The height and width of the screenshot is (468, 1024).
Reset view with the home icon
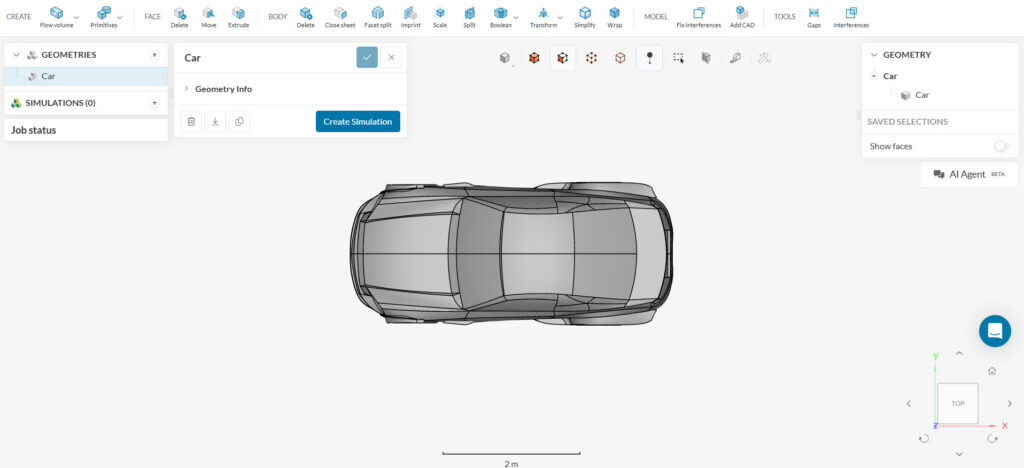click(x=992, y=371)
